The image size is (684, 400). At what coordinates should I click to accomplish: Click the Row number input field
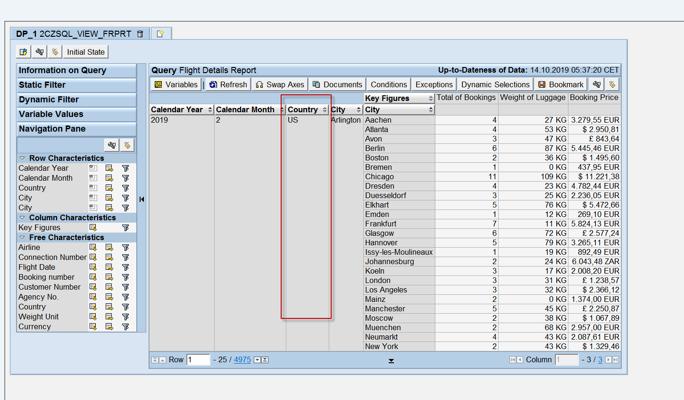(197, 360)
